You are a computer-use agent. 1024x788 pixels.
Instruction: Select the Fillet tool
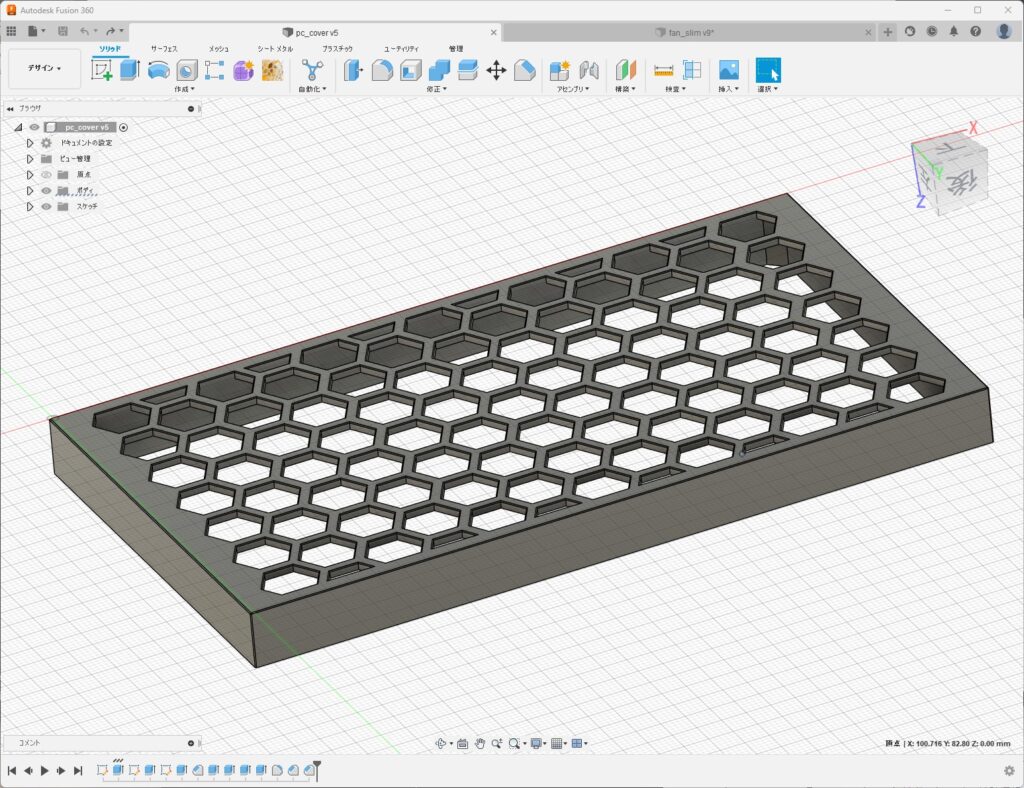coord(382,70)
